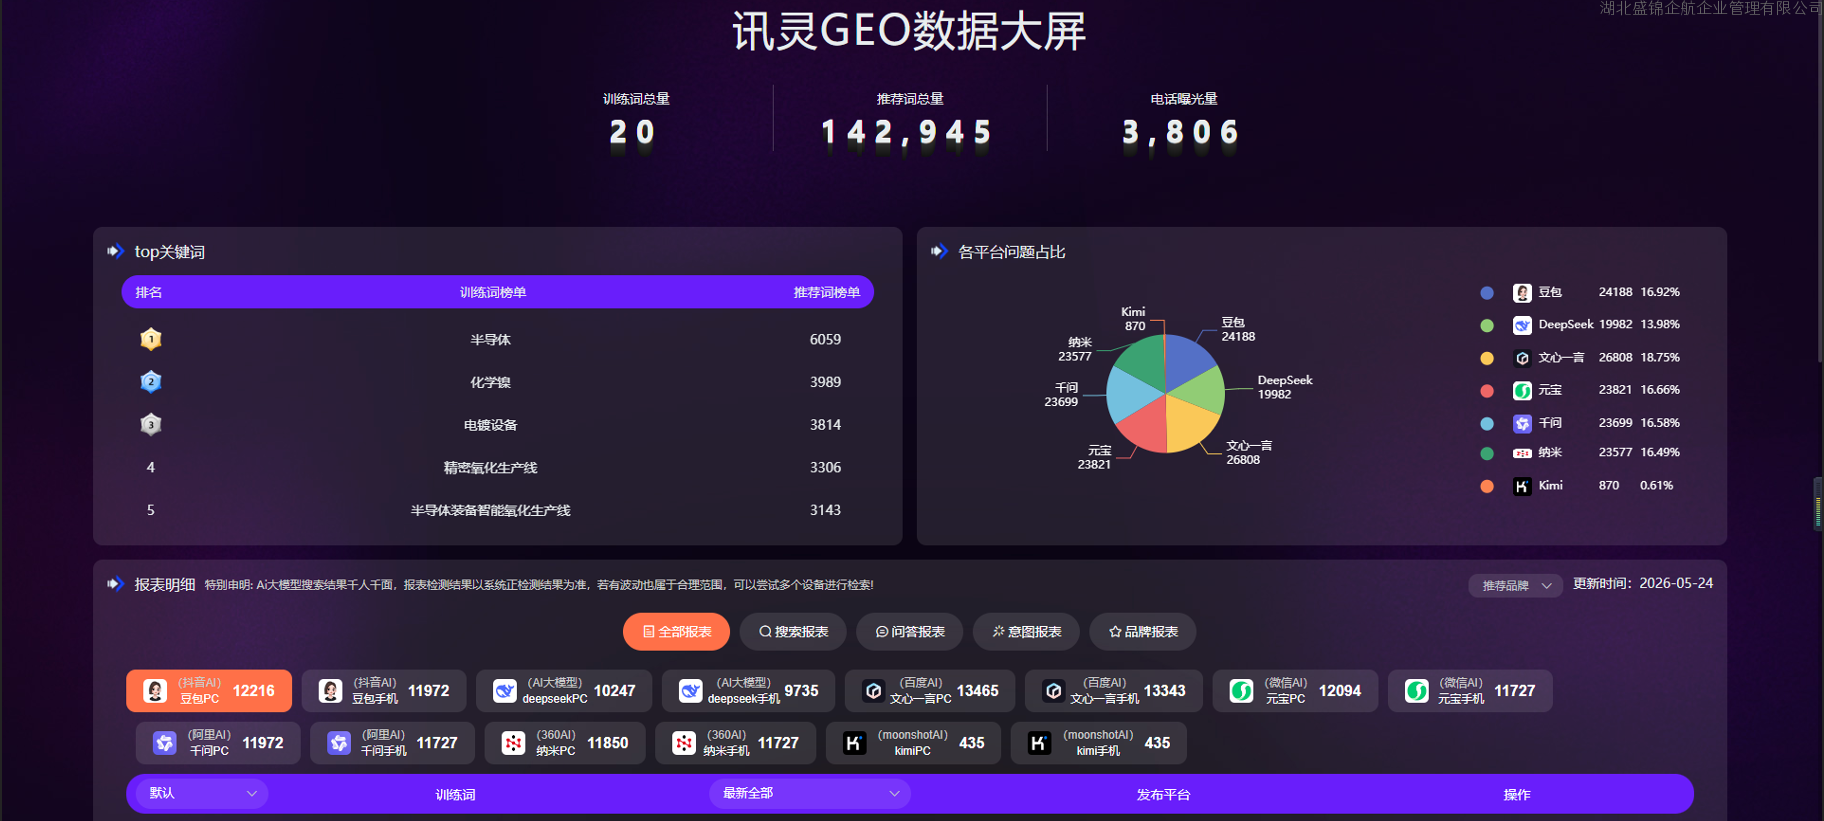1824x821 pixels.
Task: Select the 意图报表 tab
Action: [1026, 632]
